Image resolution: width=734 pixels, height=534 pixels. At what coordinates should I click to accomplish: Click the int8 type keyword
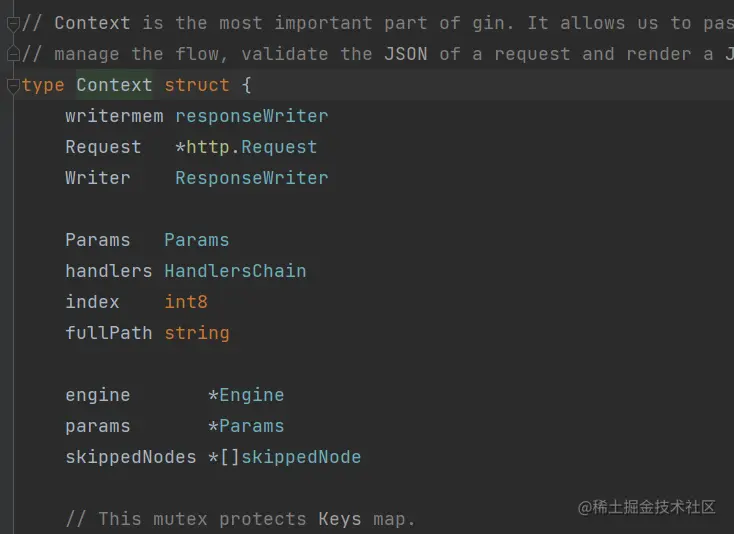coord(186,302)
